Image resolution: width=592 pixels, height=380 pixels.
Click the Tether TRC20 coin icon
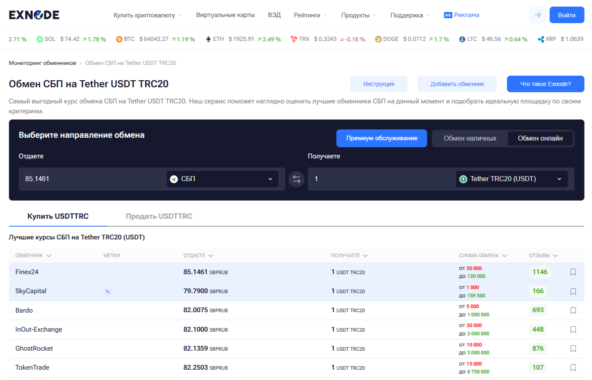(463, 179)
